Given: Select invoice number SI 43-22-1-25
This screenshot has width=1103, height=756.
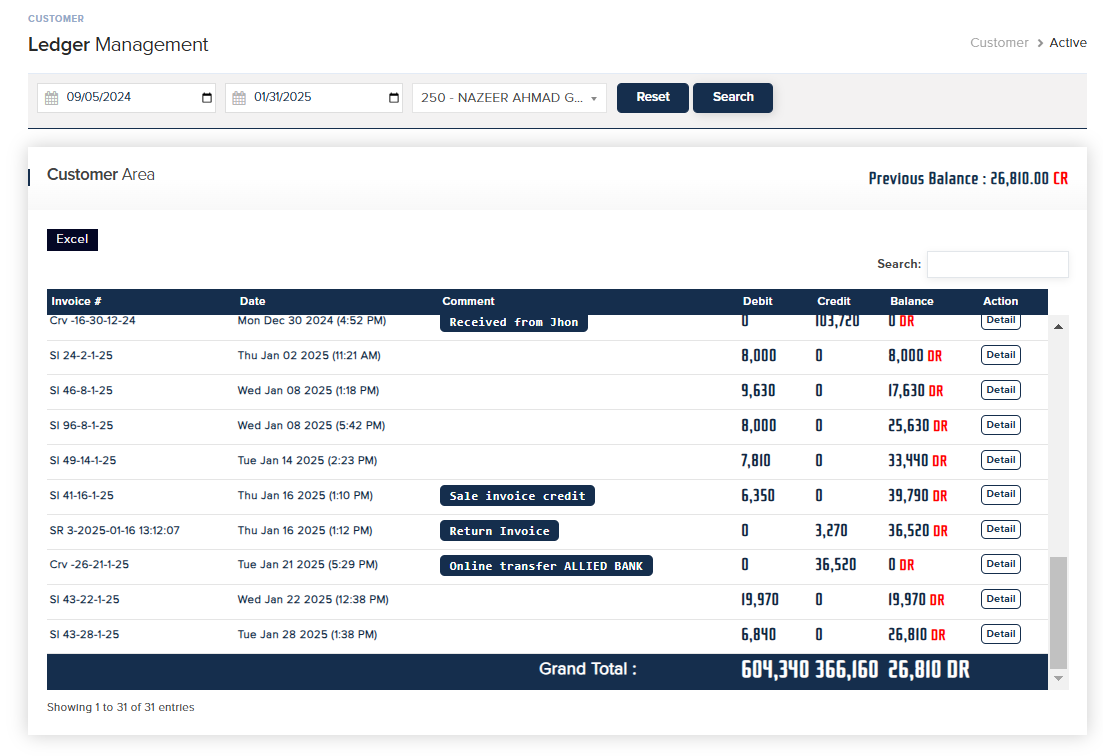Looking at the screenshot, I should pyautogui.click(x=84, y=600).
